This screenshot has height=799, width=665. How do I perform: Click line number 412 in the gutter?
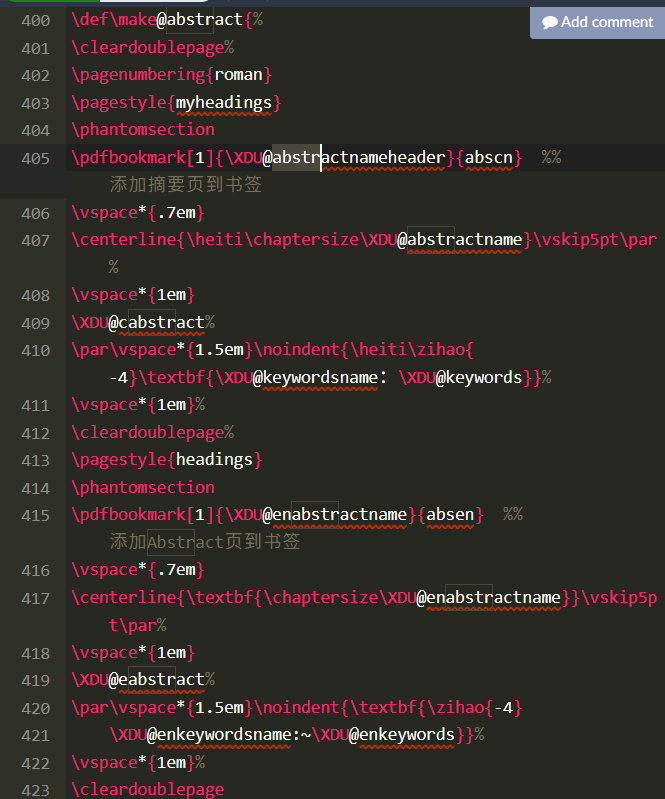pyautogui.click(x=35, y=432)
